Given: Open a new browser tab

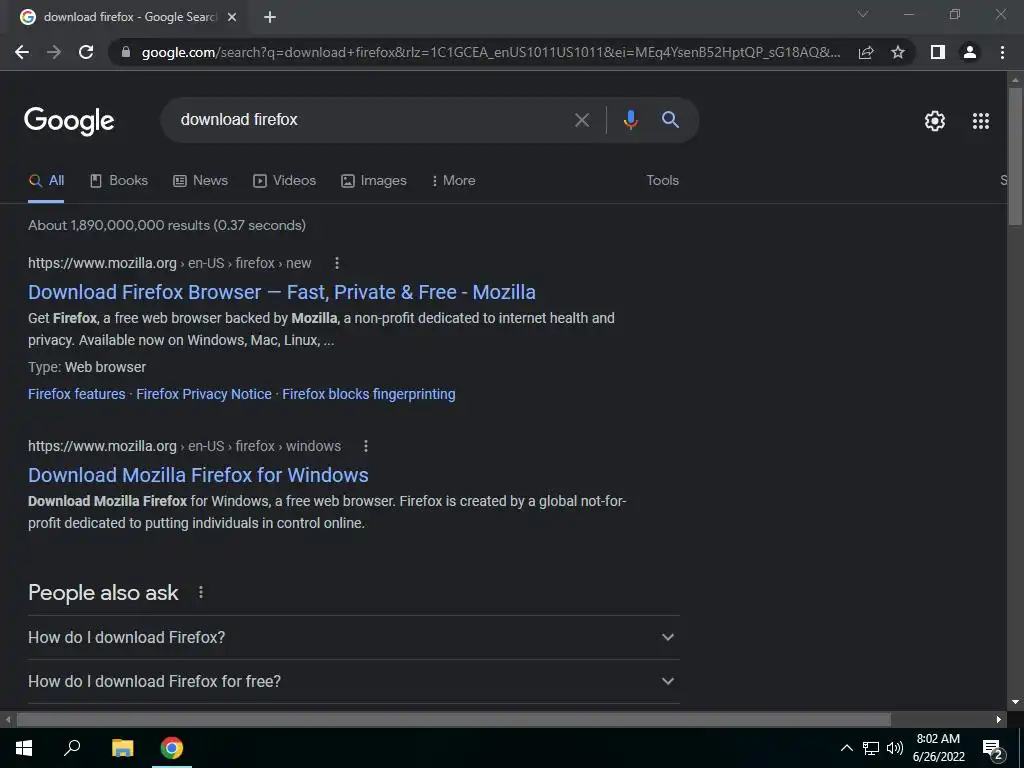Looking at the screenshot, I should tap(270, 17).
